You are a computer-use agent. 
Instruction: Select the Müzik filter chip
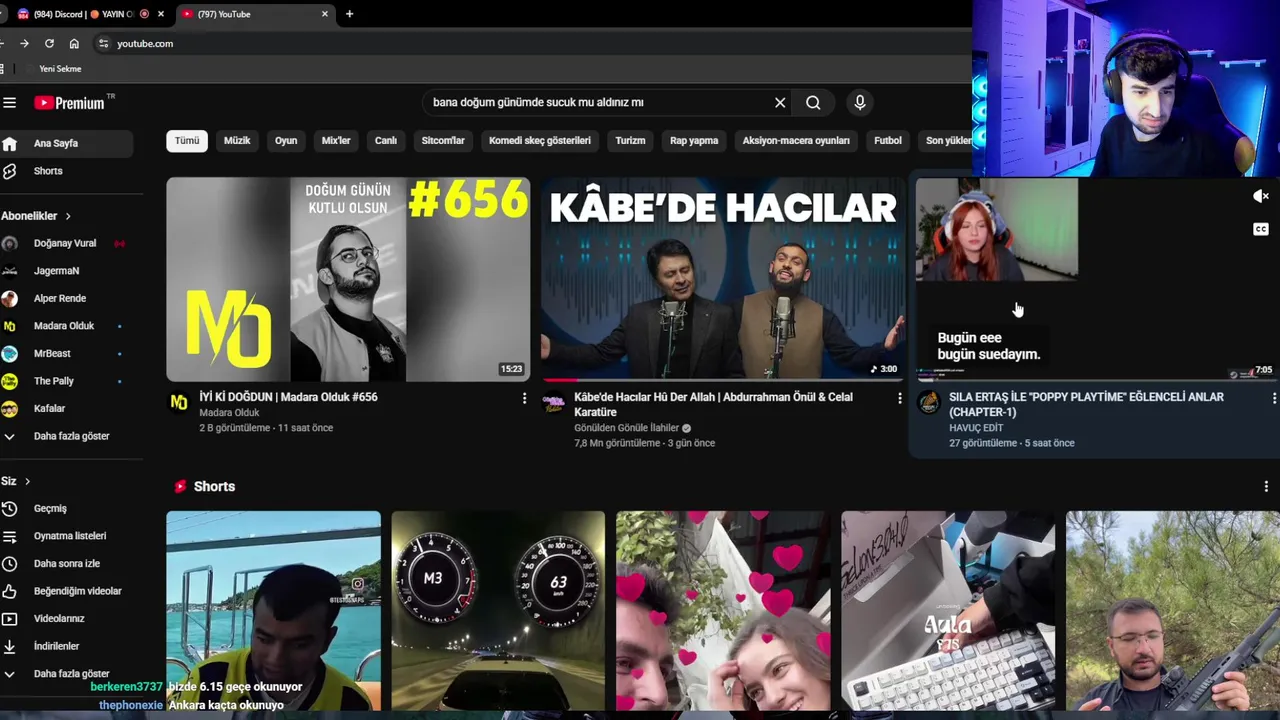tap(237, 141)
